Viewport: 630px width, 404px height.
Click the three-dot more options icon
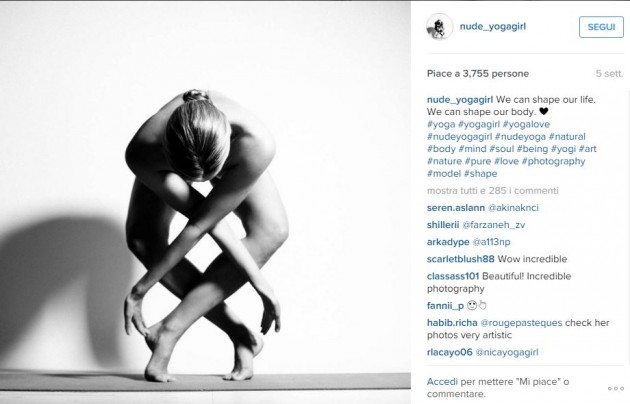click(x=616, y=388)
